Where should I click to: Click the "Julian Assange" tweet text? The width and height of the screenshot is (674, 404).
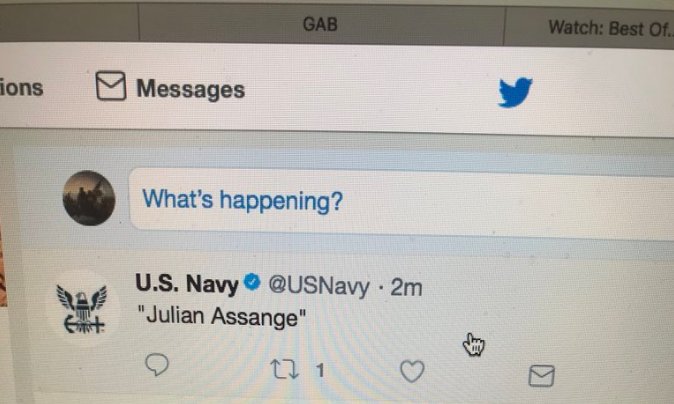(x=220, y=320)
